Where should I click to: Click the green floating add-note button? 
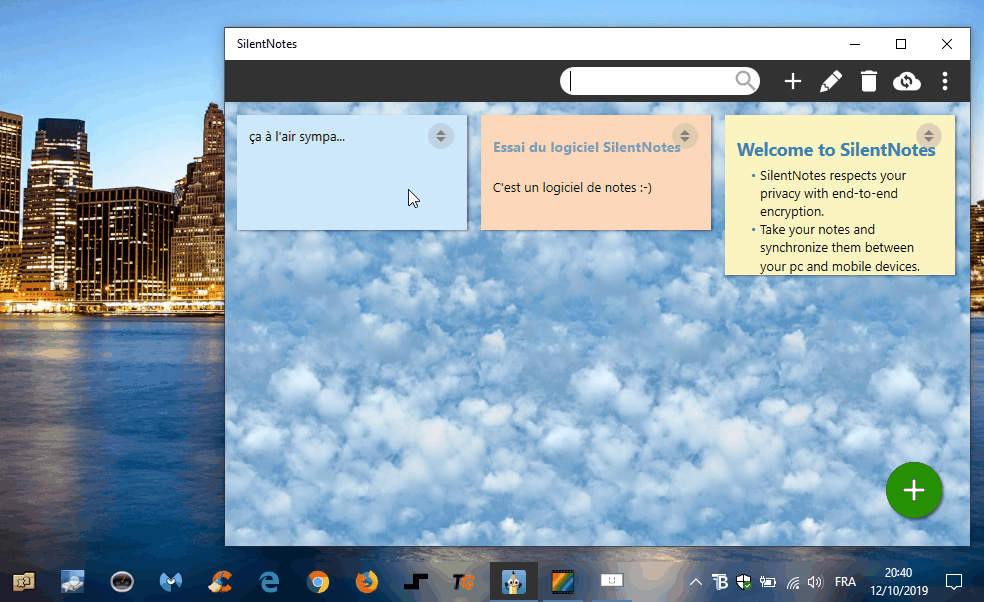(x=914, y=490)
